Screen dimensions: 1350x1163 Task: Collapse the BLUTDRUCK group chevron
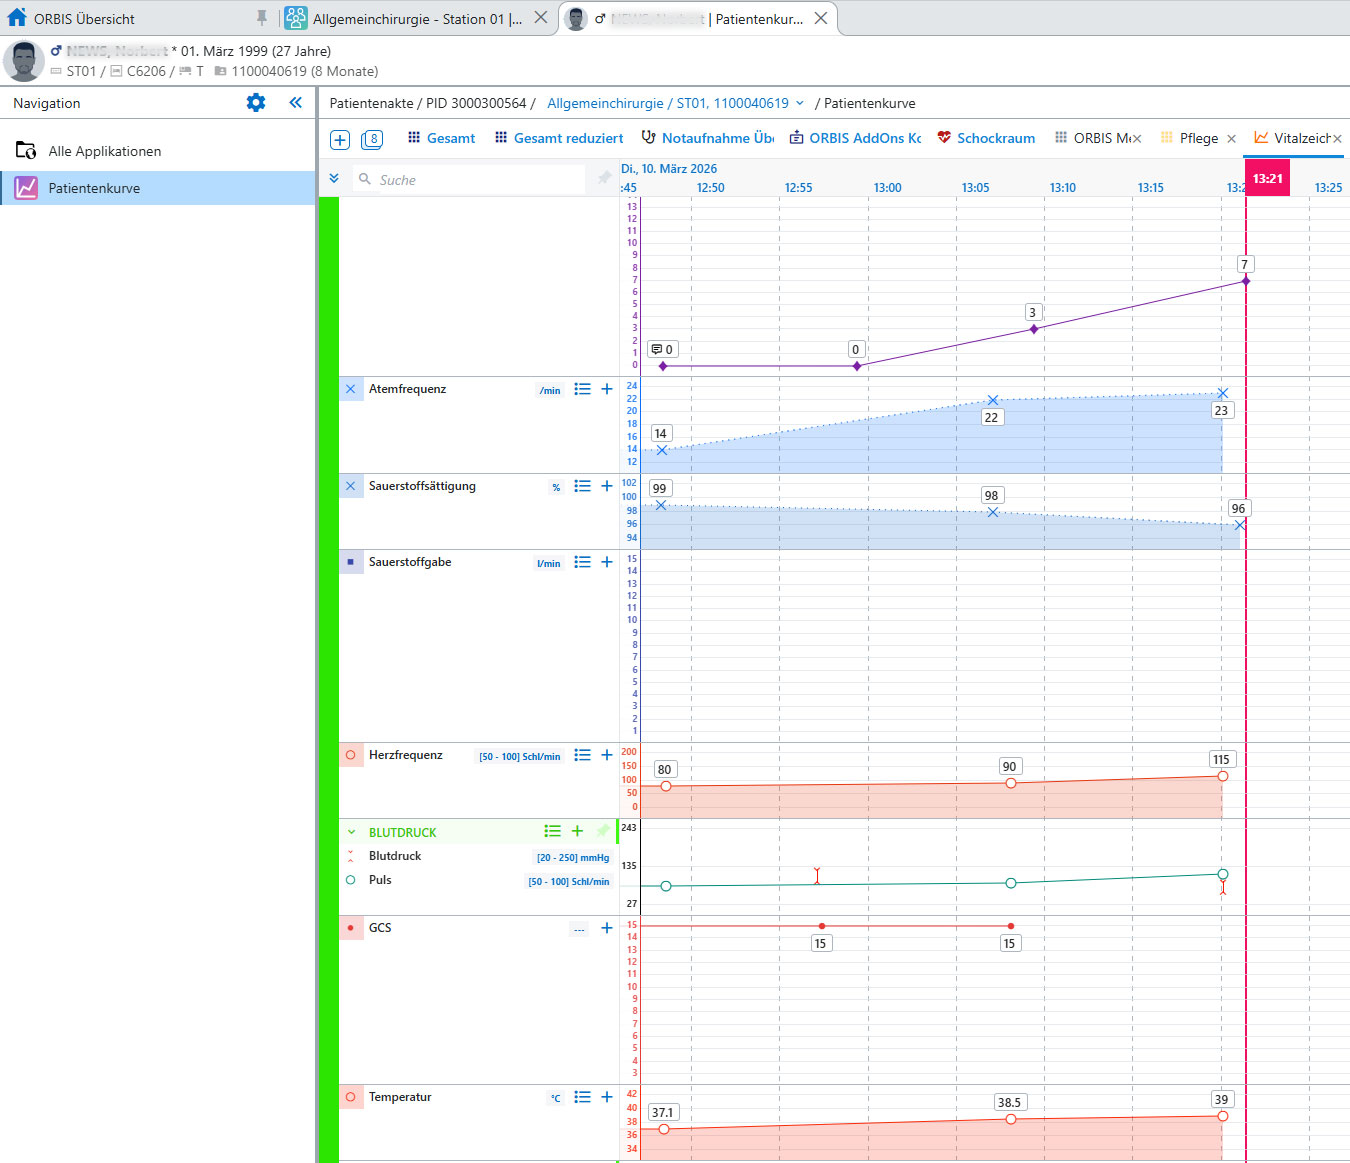pyautogui.click(x=351, y=832)
